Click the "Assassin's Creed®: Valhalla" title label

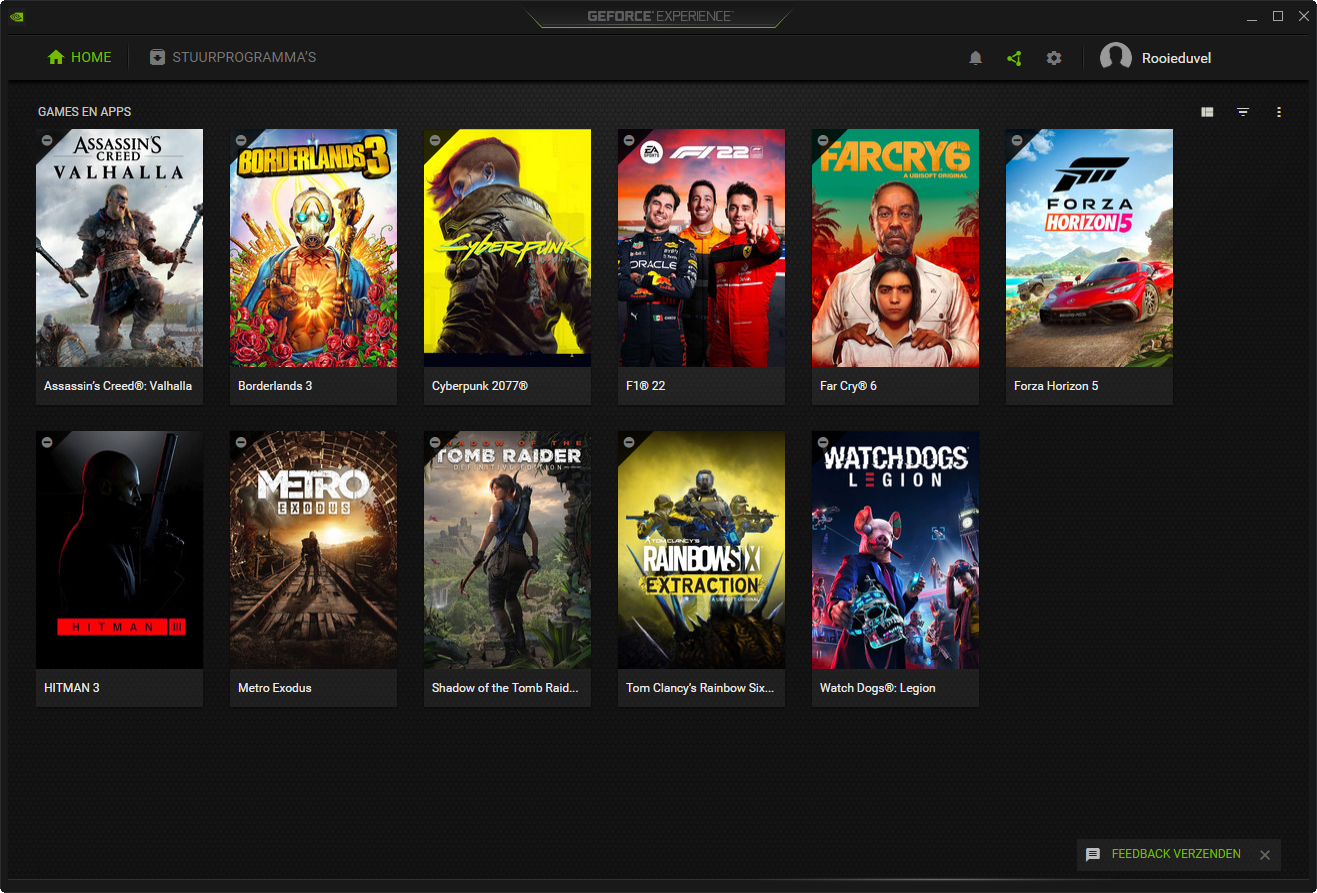[x=118, y=386]
